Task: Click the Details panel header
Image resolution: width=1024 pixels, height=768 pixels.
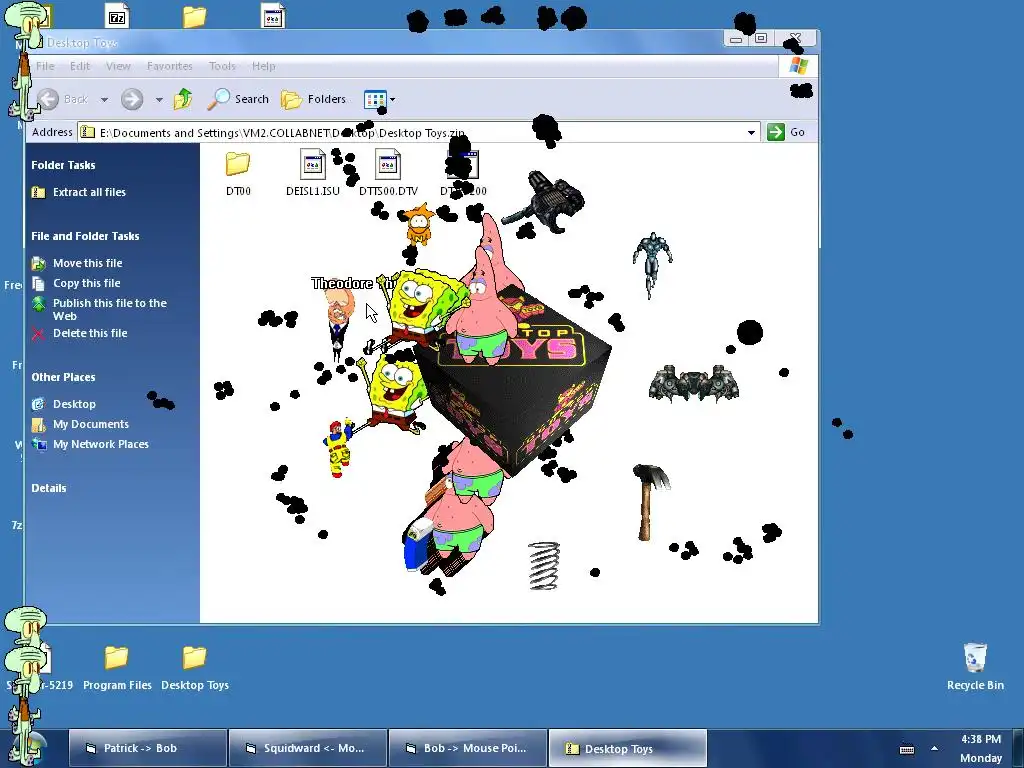Action: (49, 488)
